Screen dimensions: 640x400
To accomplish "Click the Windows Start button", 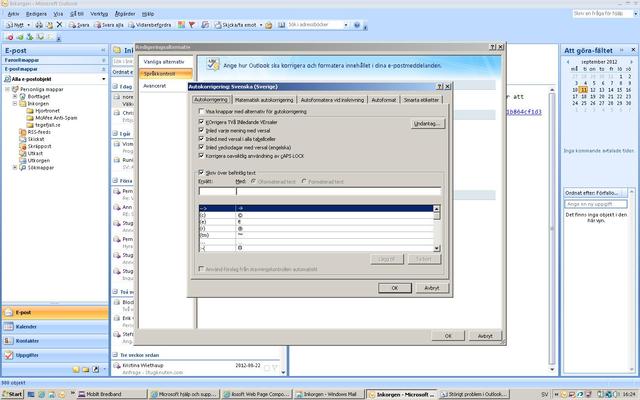I will (x=12, y=394).
